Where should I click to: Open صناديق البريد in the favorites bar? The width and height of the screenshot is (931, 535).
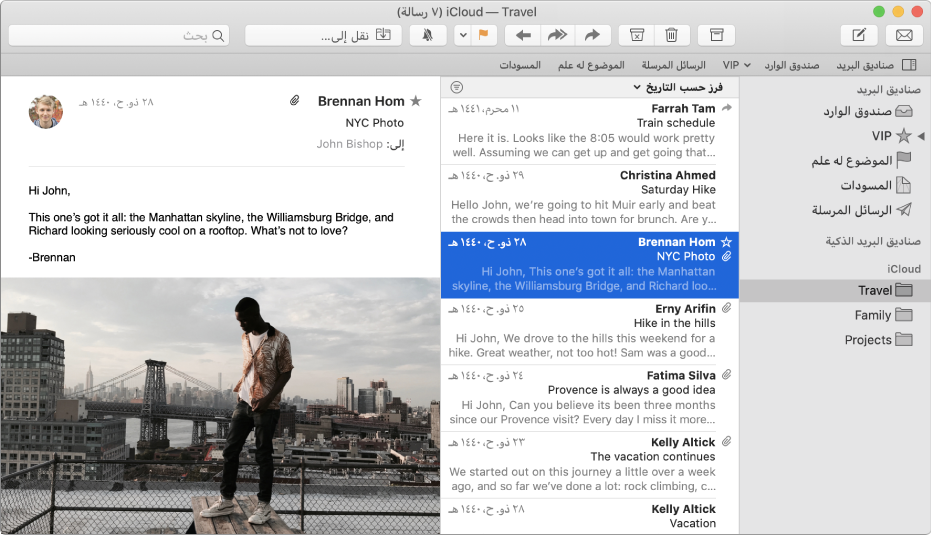point(865,65)
